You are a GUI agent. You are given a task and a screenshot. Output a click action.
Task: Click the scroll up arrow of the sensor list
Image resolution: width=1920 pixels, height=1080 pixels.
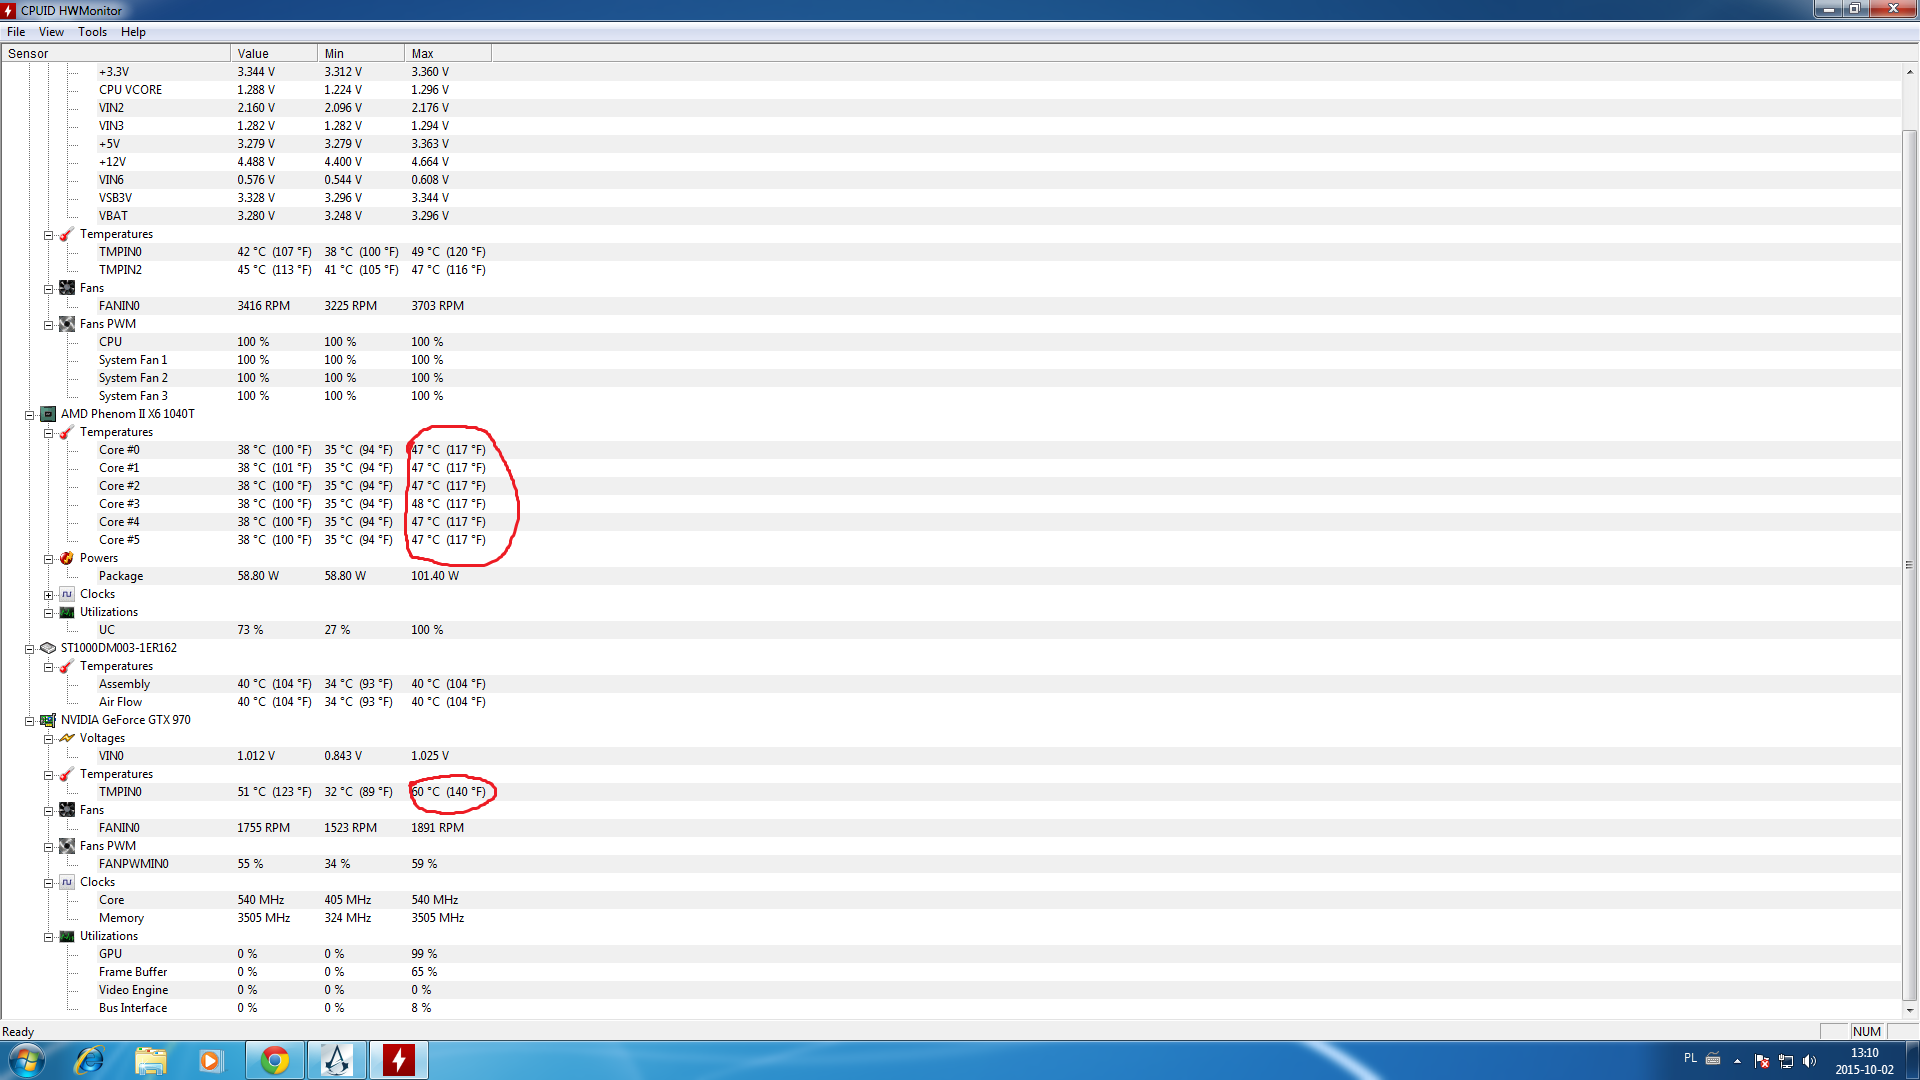1910,72
